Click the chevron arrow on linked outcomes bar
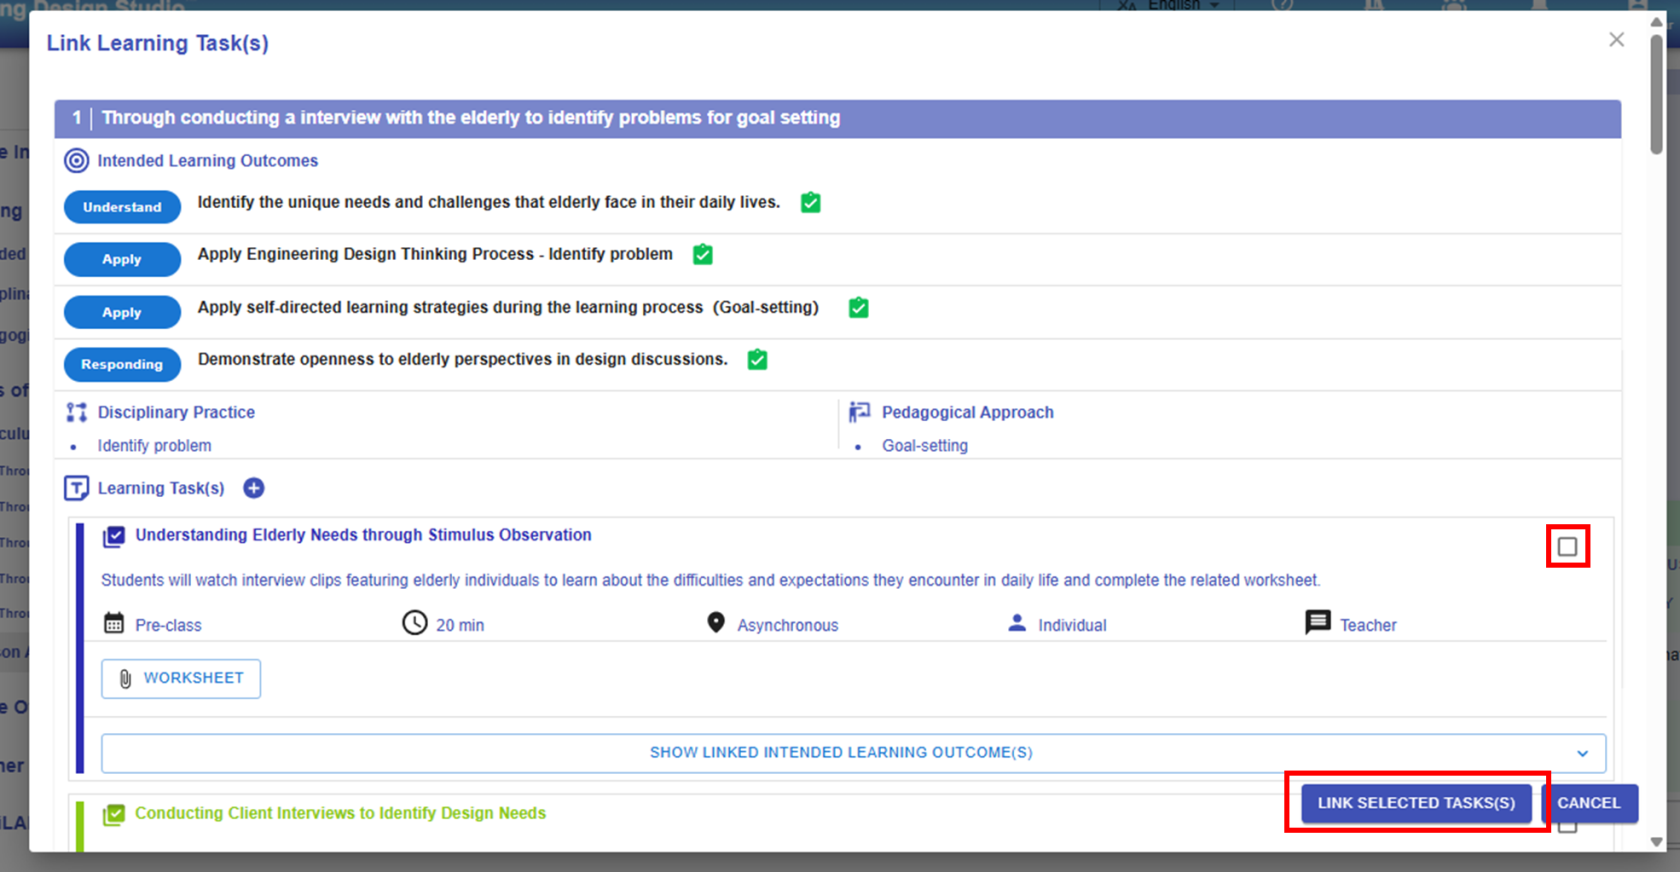 (1582, 754)
